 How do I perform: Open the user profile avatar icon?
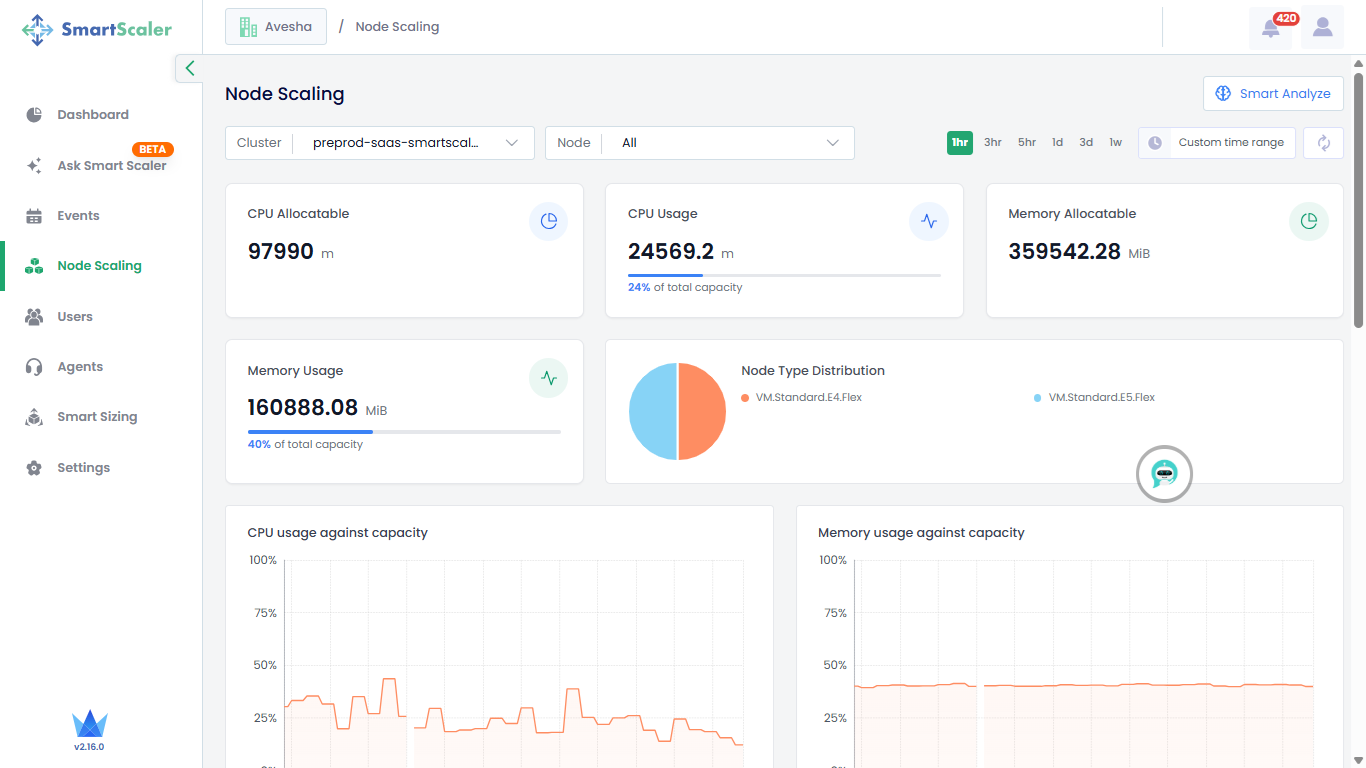click(x=1322, y=28)
